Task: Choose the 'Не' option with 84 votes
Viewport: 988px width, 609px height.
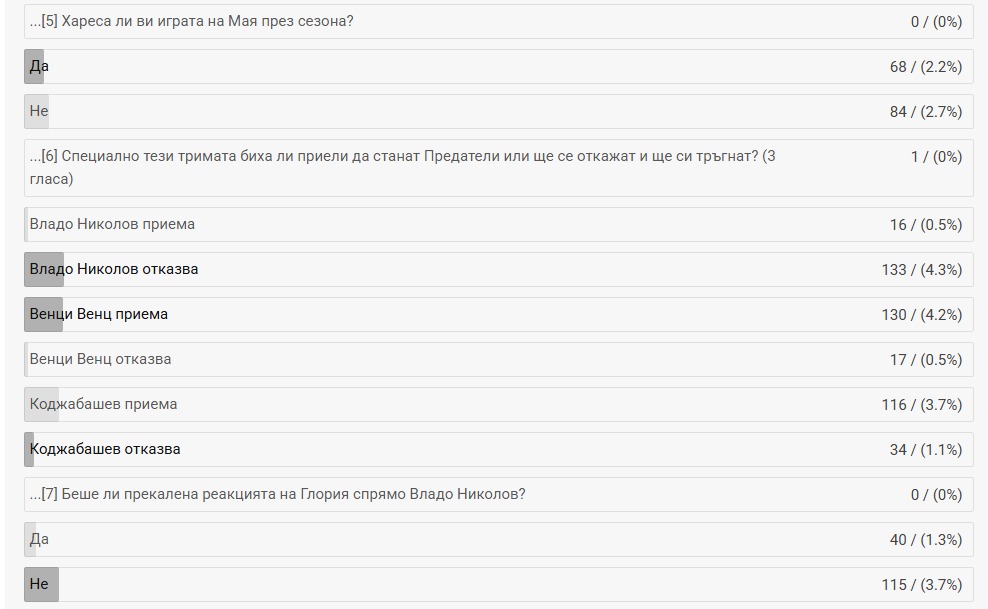Action: point(40,111)
